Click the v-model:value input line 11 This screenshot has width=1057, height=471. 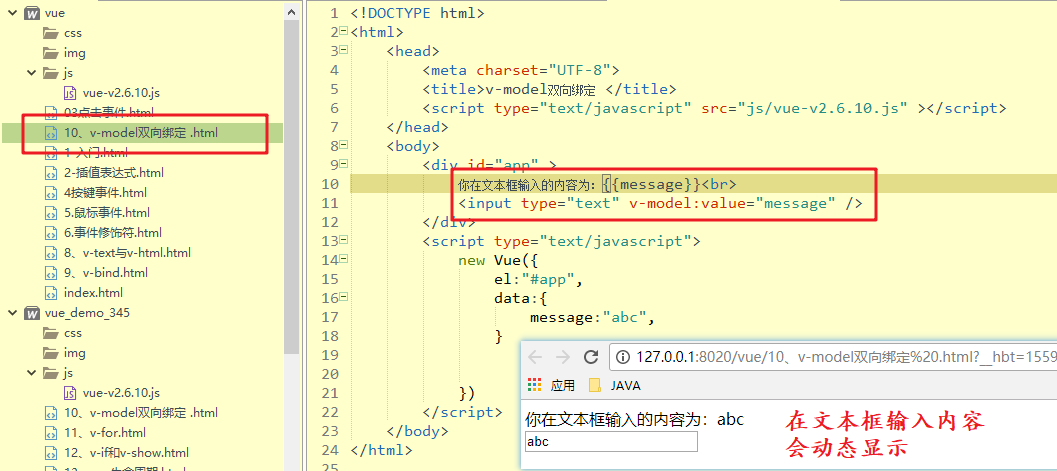point(660,203)
